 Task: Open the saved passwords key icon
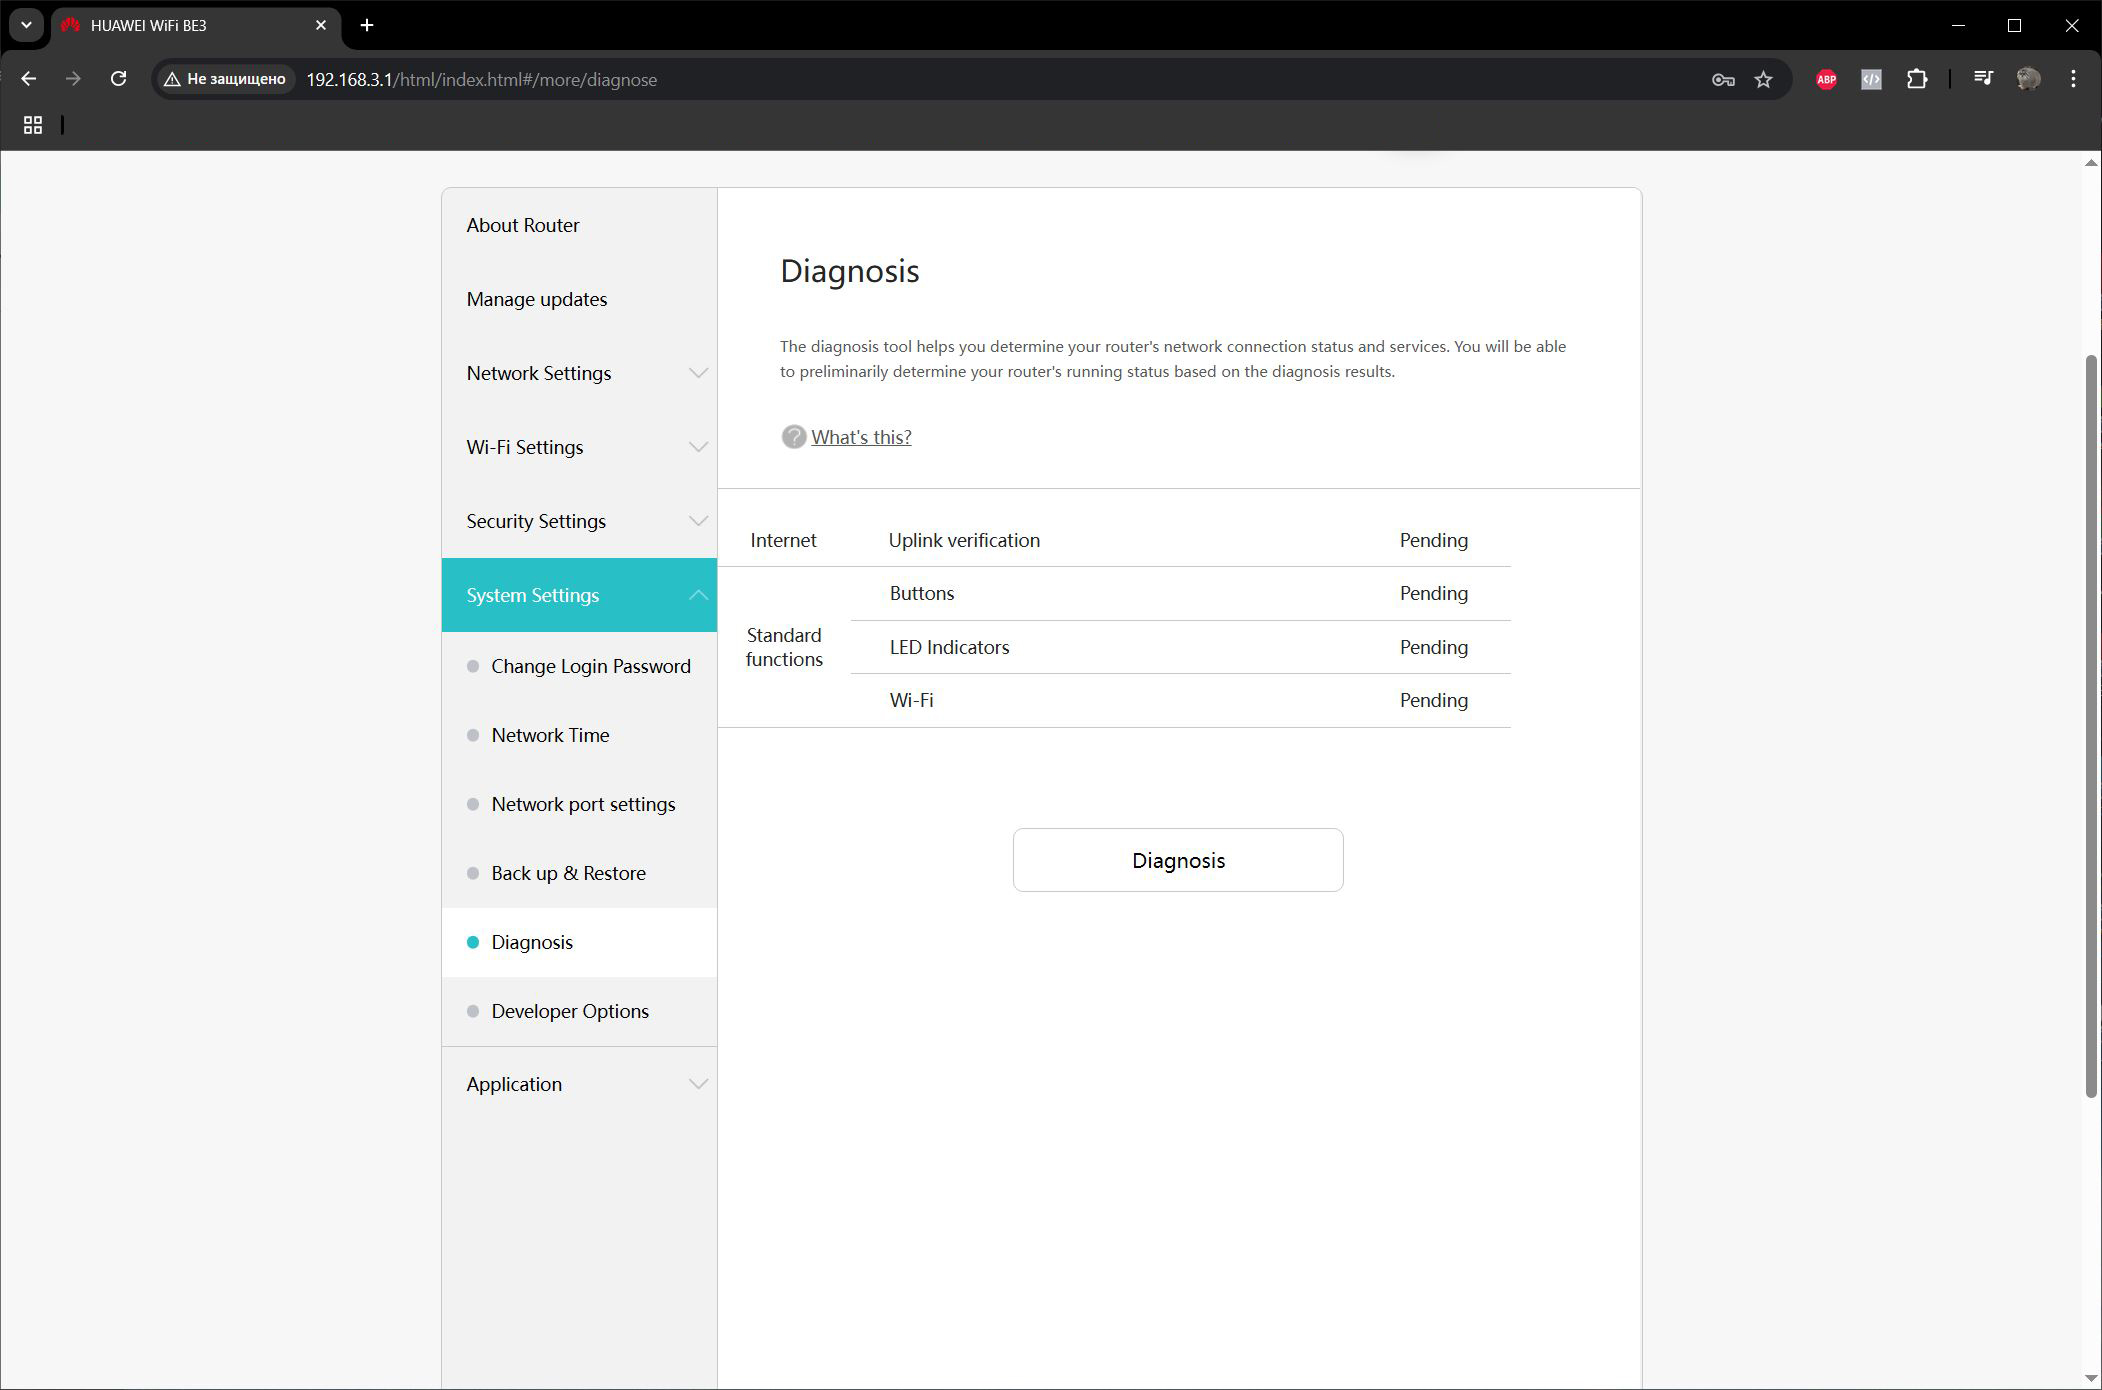[x=1722, y=80]
